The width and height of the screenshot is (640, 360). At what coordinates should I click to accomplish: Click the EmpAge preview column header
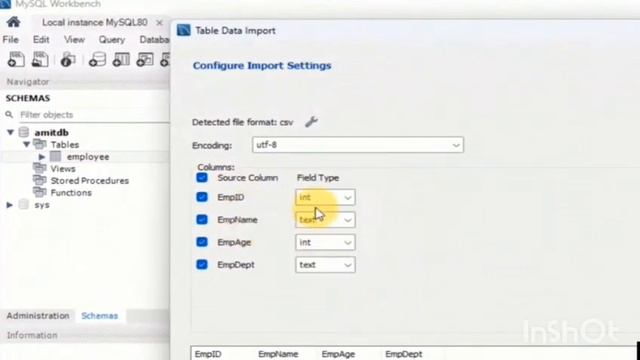(338, 354)
